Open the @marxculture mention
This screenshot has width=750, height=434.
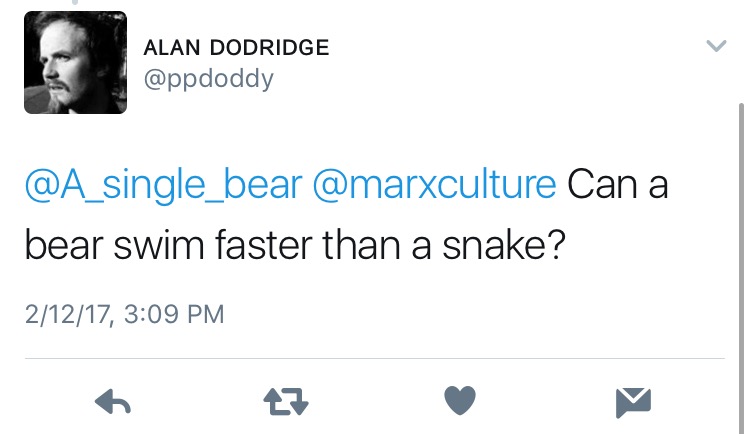[x=435, y=186]
